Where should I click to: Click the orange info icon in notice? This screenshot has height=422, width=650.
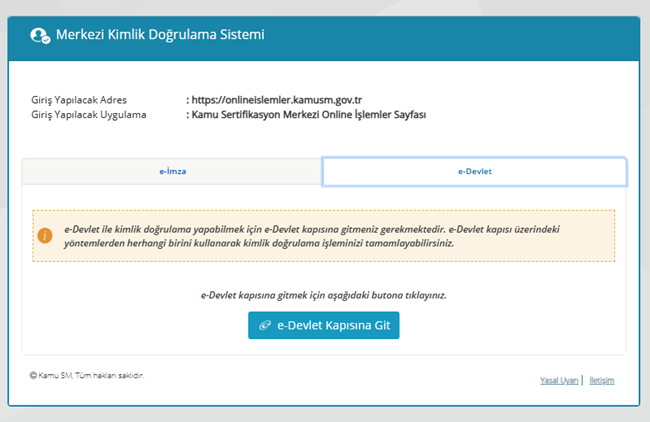(x=45, y=235)
